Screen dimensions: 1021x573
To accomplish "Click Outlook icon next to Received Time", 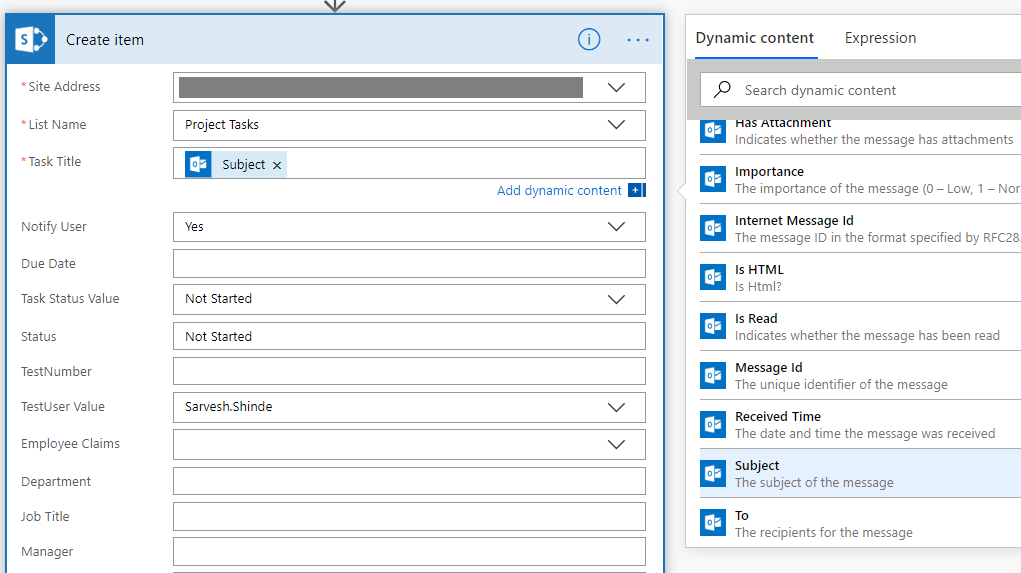I will (x=713, y=425).
